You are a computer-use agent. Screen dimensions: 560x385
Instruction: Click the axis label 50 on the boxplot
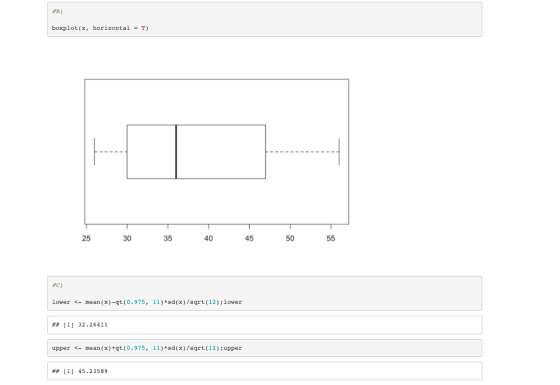[x=290, y=238]
